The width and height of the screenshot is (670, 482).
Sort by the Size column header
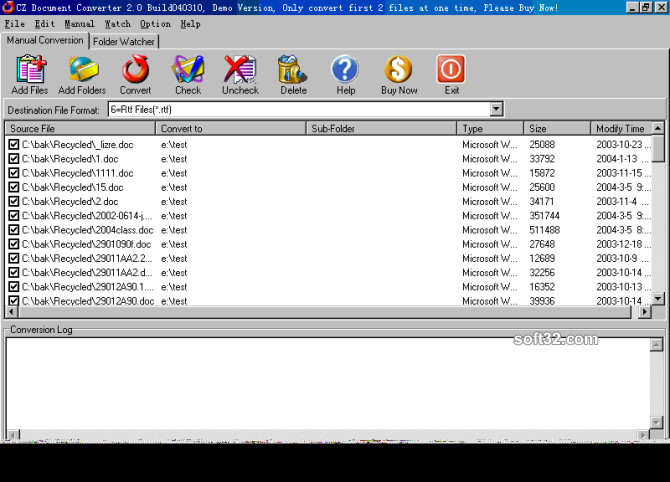click(x=557, y=129)
